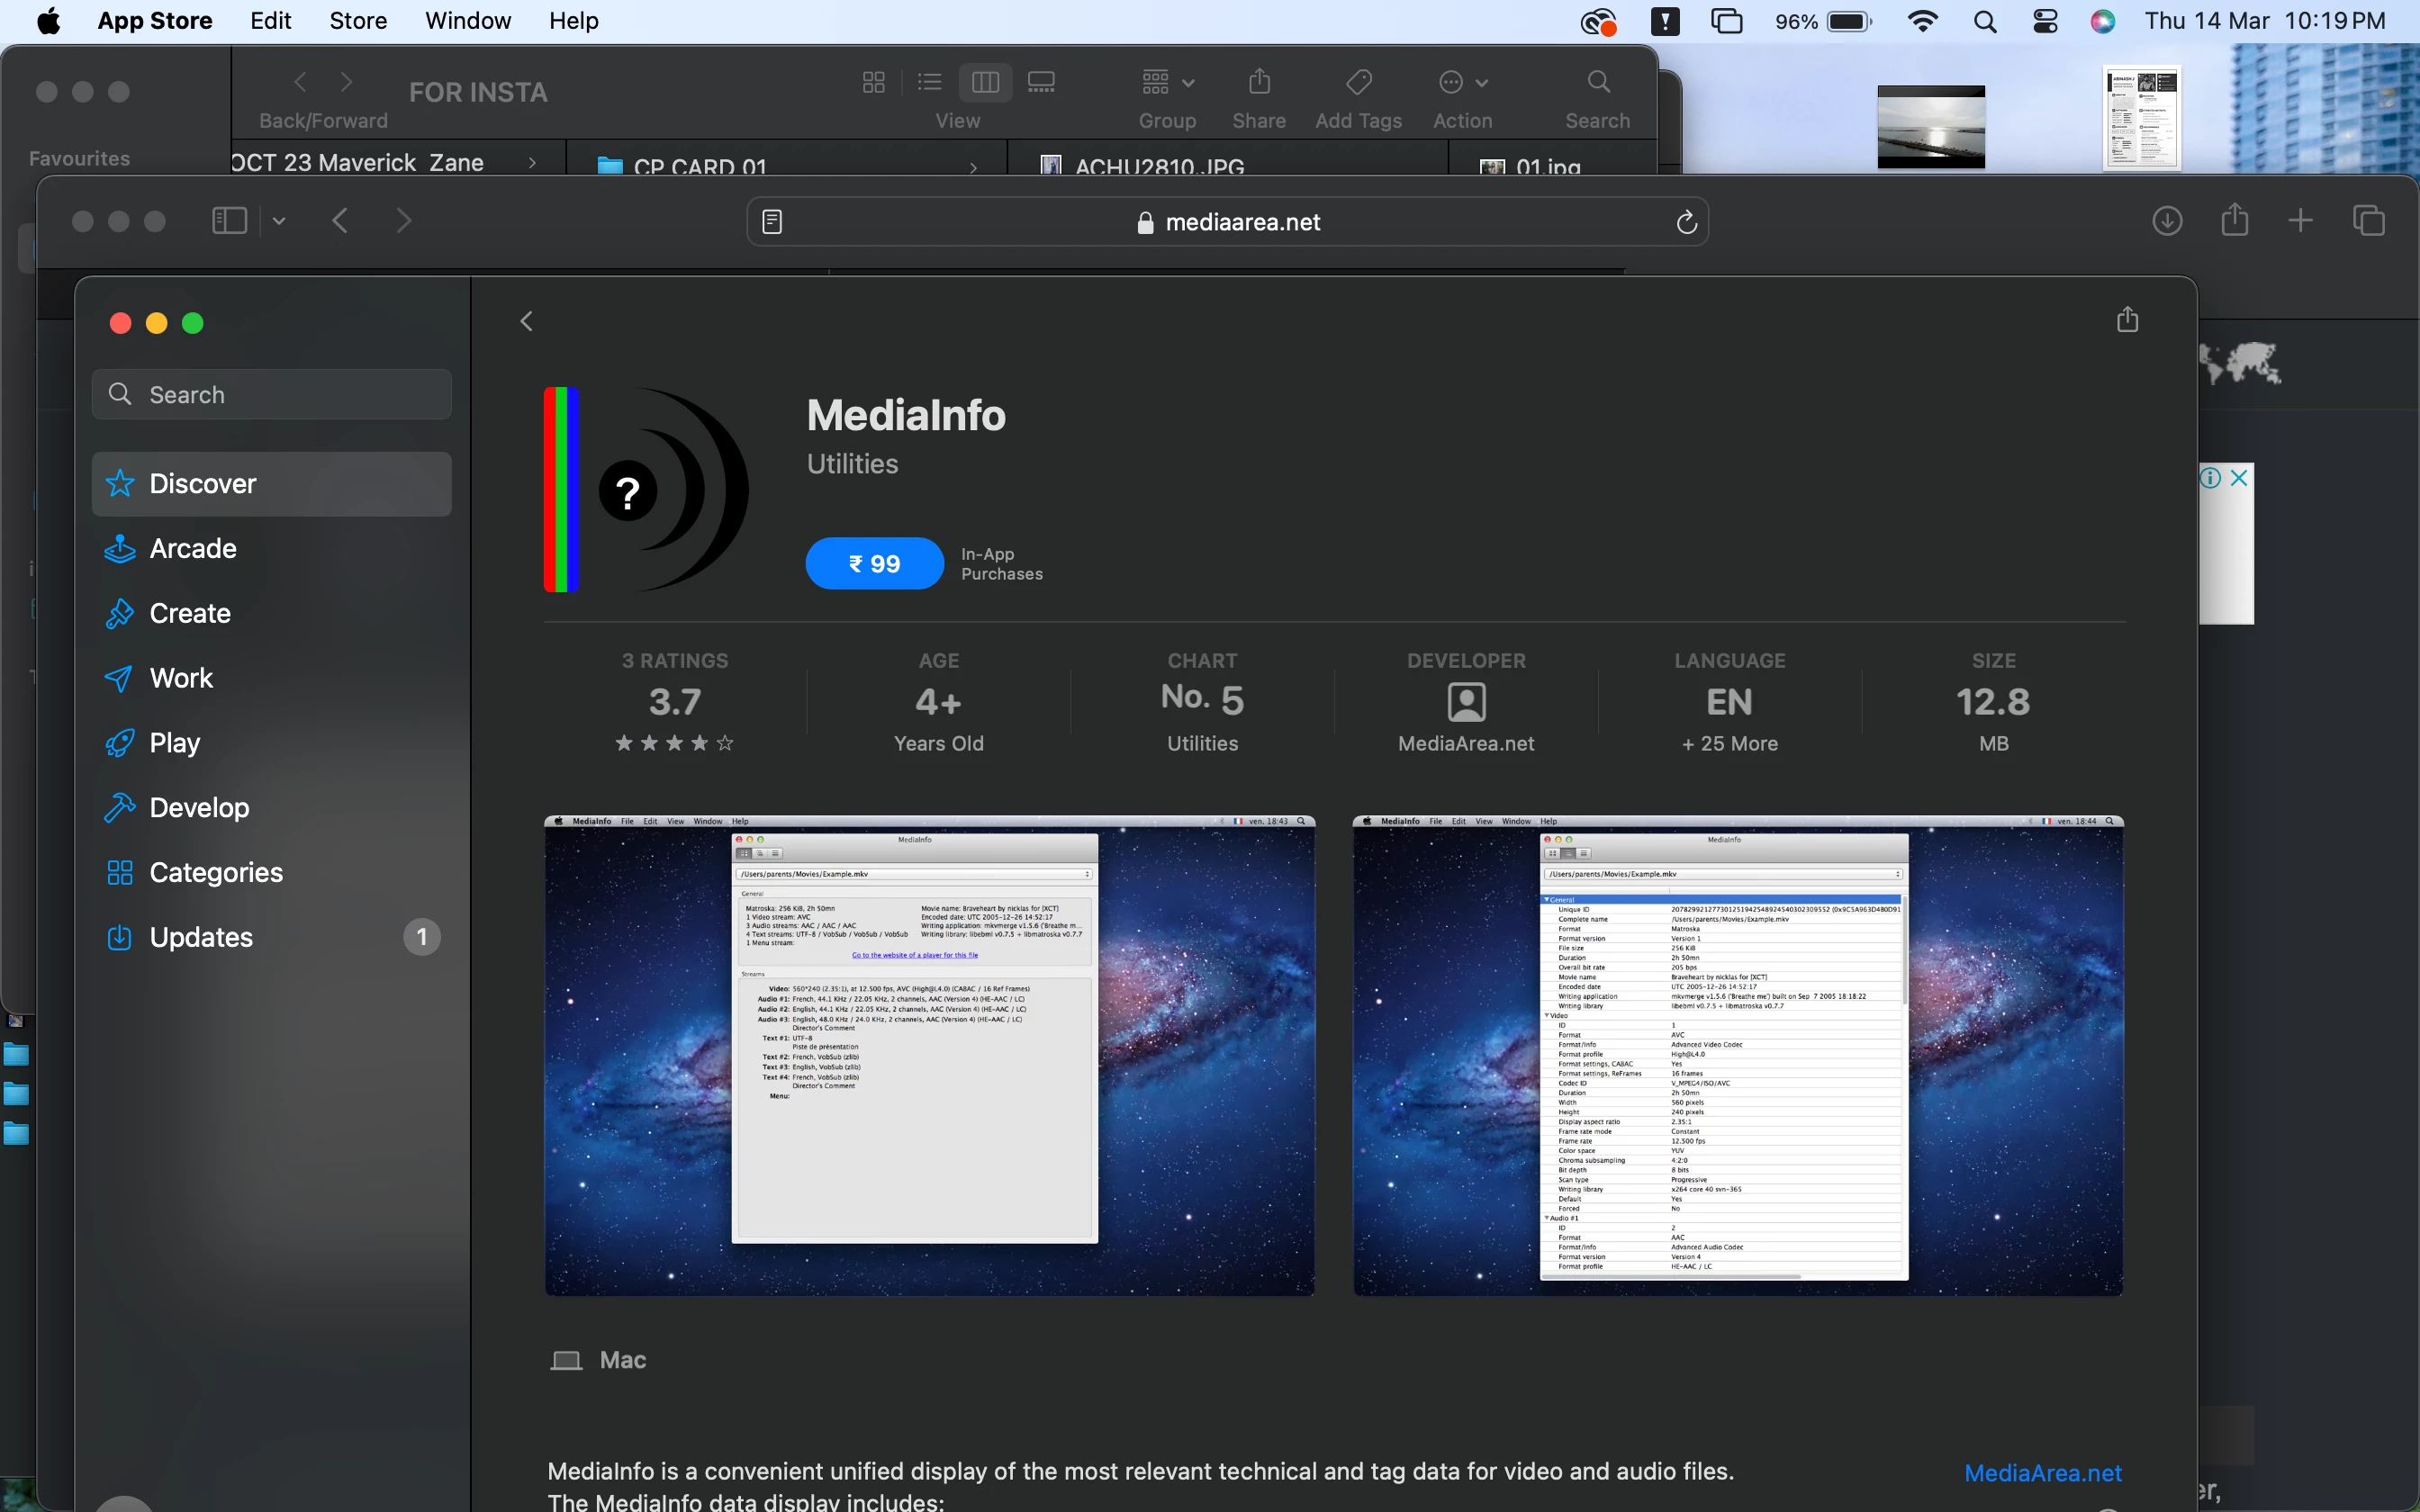Reload the page in Safari
Image resolution: width=2420 pixels, height=1512 pixels.
[x=1686, y=222]
